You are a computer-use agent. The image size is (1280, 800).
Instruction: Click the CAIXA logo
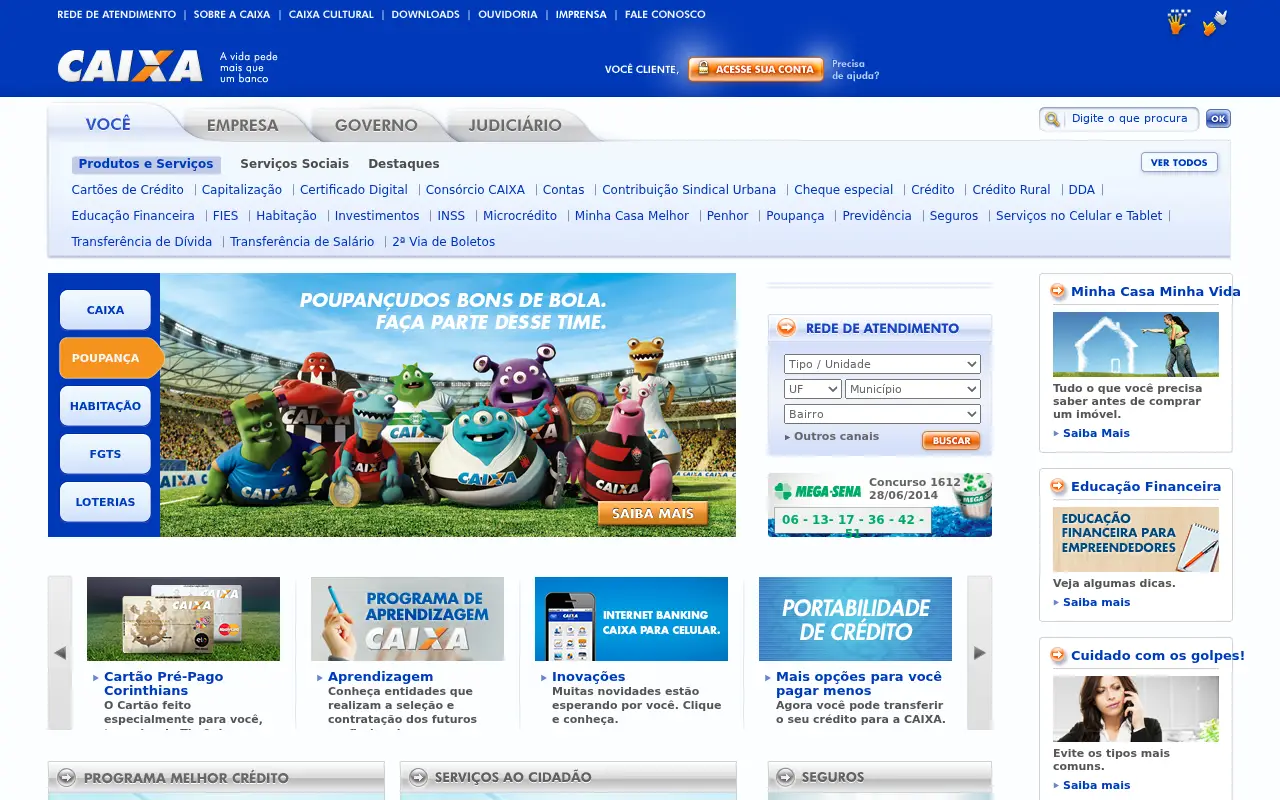[x=130, y=66]
